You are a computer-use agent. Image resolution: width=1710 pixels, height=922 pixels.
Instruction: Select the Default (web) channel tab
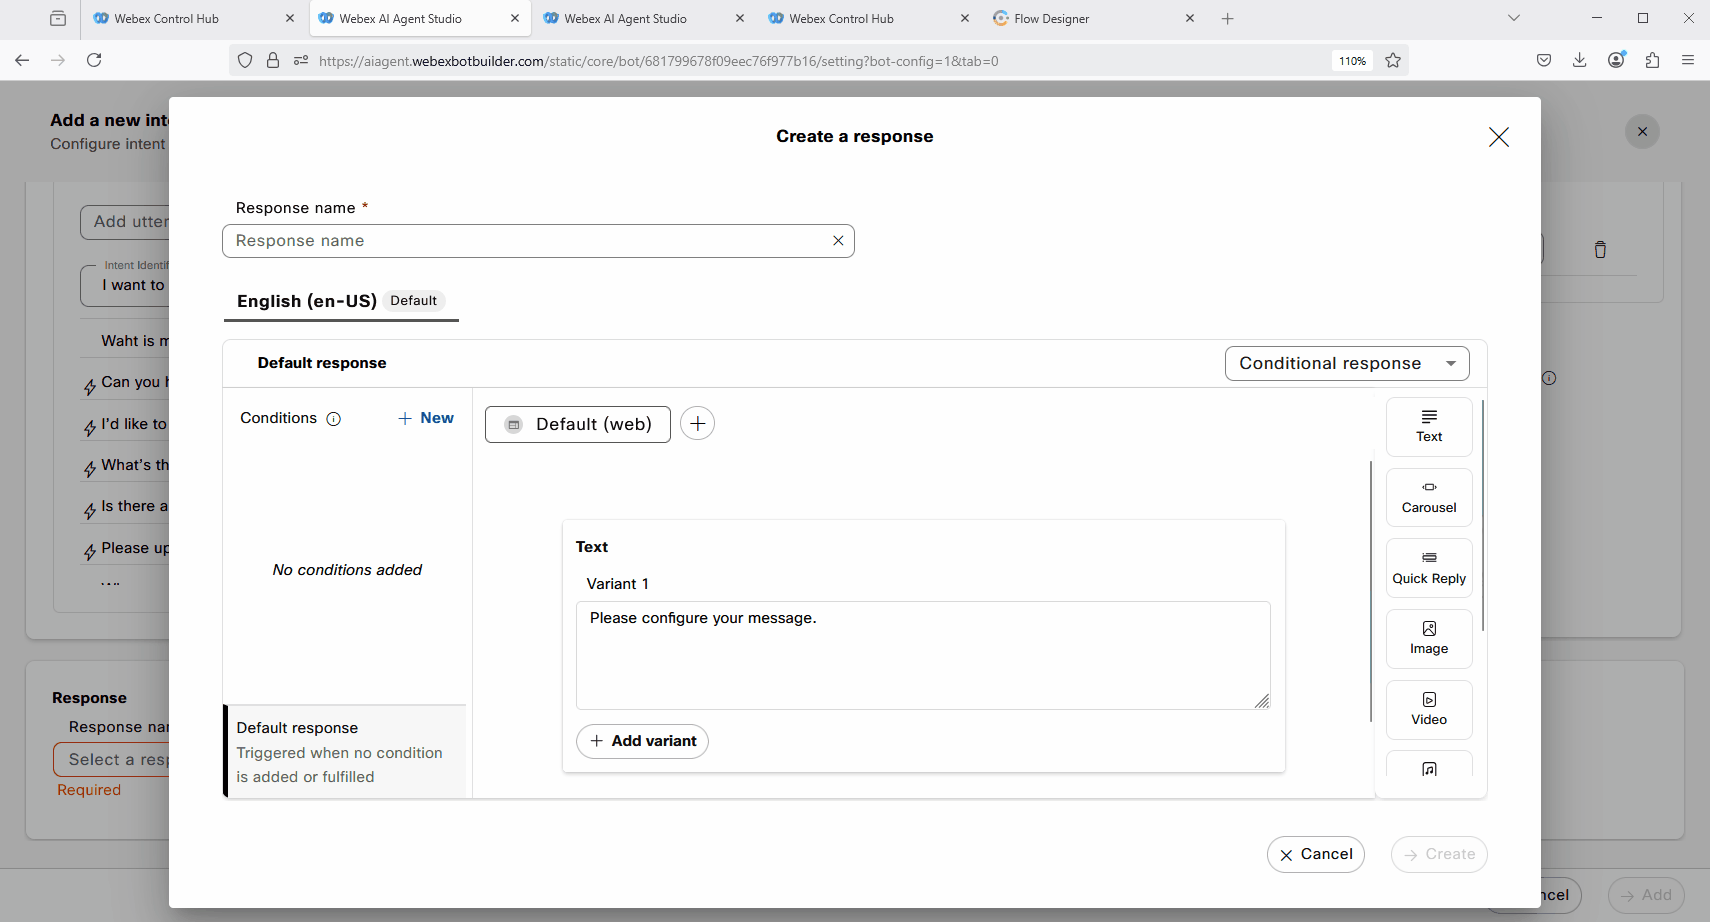tap(577, 424)
